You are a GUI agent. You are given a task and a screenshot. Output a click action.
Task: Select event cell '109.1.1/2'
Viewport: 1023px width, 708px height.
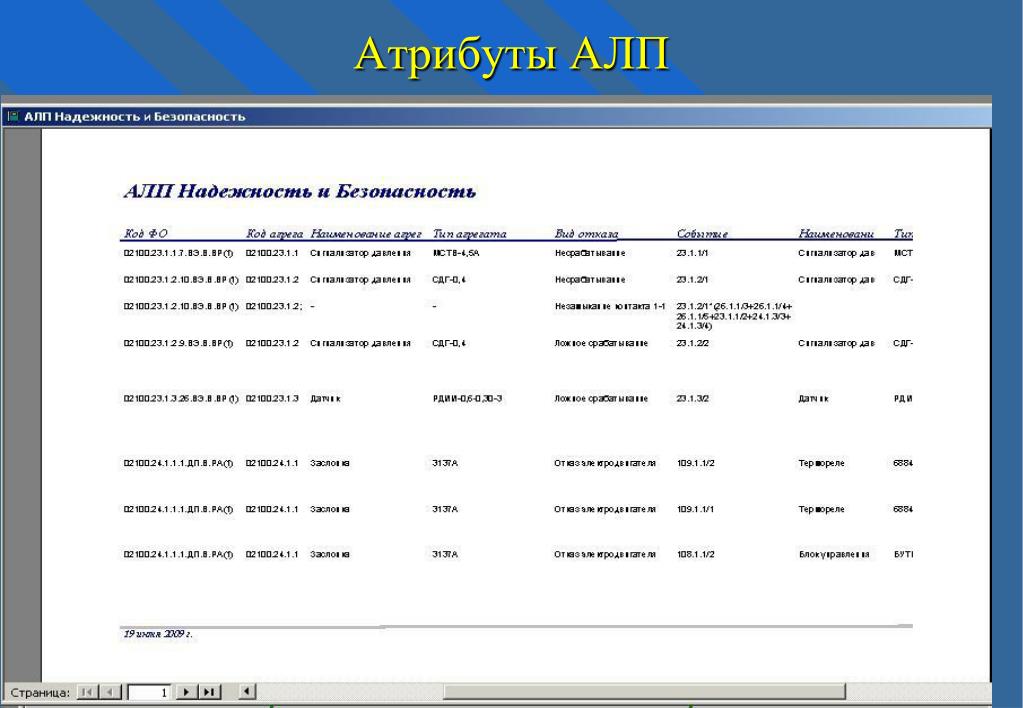695,463
